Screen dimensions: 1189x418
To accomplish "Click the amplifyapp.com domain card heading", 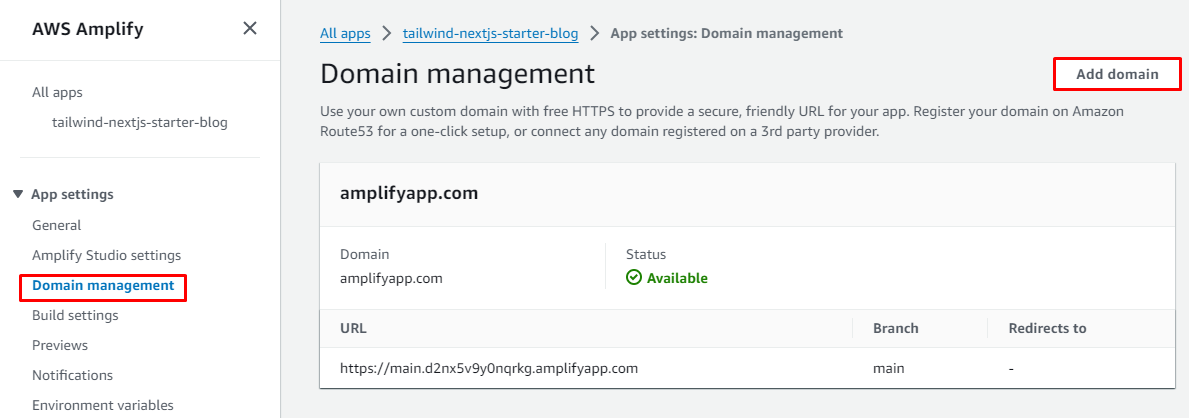I will pos(409,193).
